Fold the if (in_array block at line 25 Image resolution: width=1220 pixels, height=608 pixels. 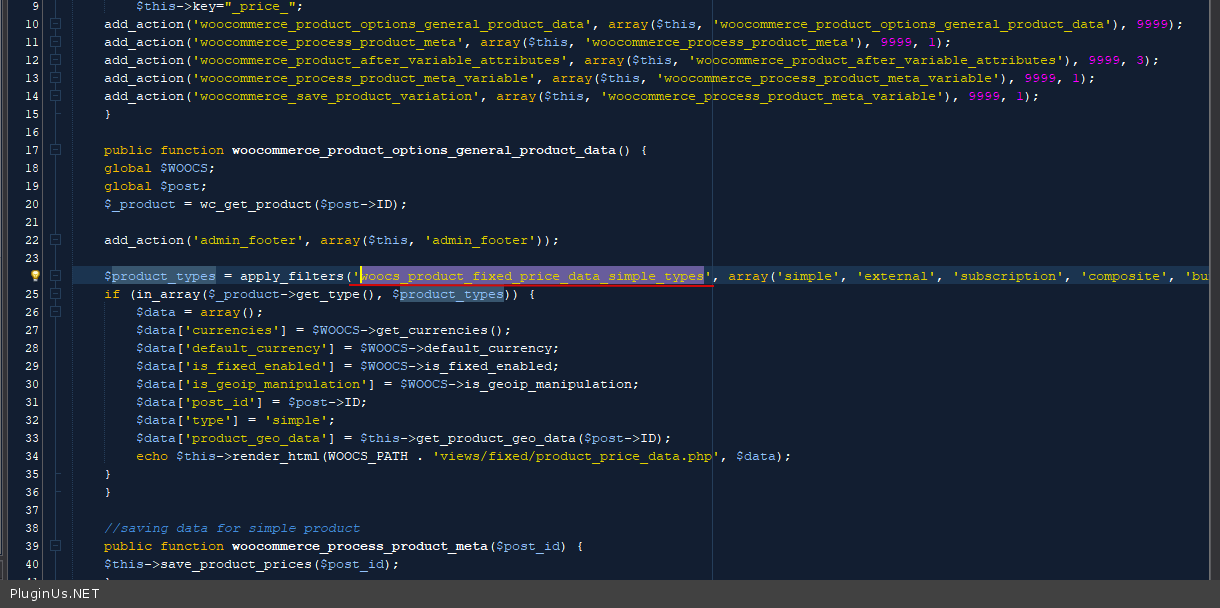click(55, 294)
